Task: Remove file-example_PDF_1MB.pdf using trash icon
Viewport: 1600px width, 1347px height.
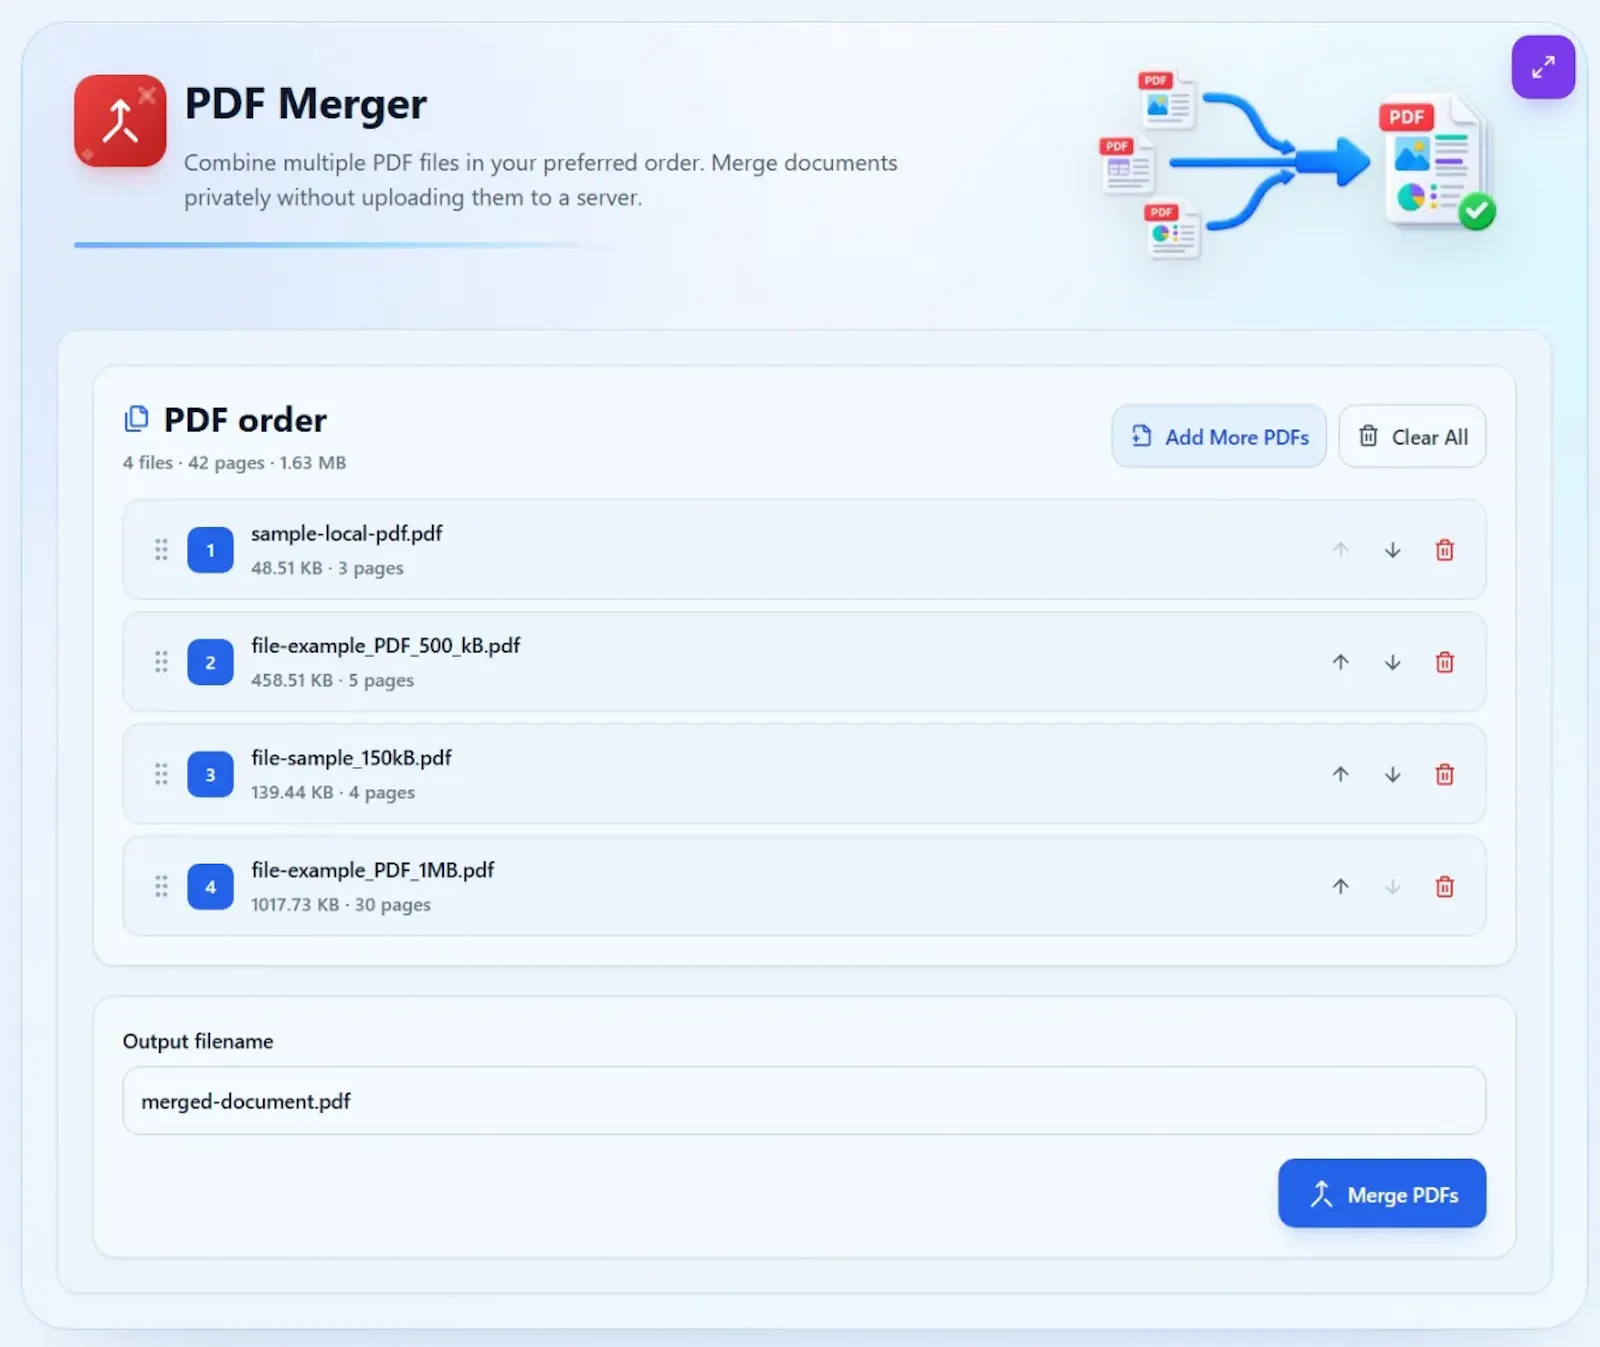Action: [1444, 886]
